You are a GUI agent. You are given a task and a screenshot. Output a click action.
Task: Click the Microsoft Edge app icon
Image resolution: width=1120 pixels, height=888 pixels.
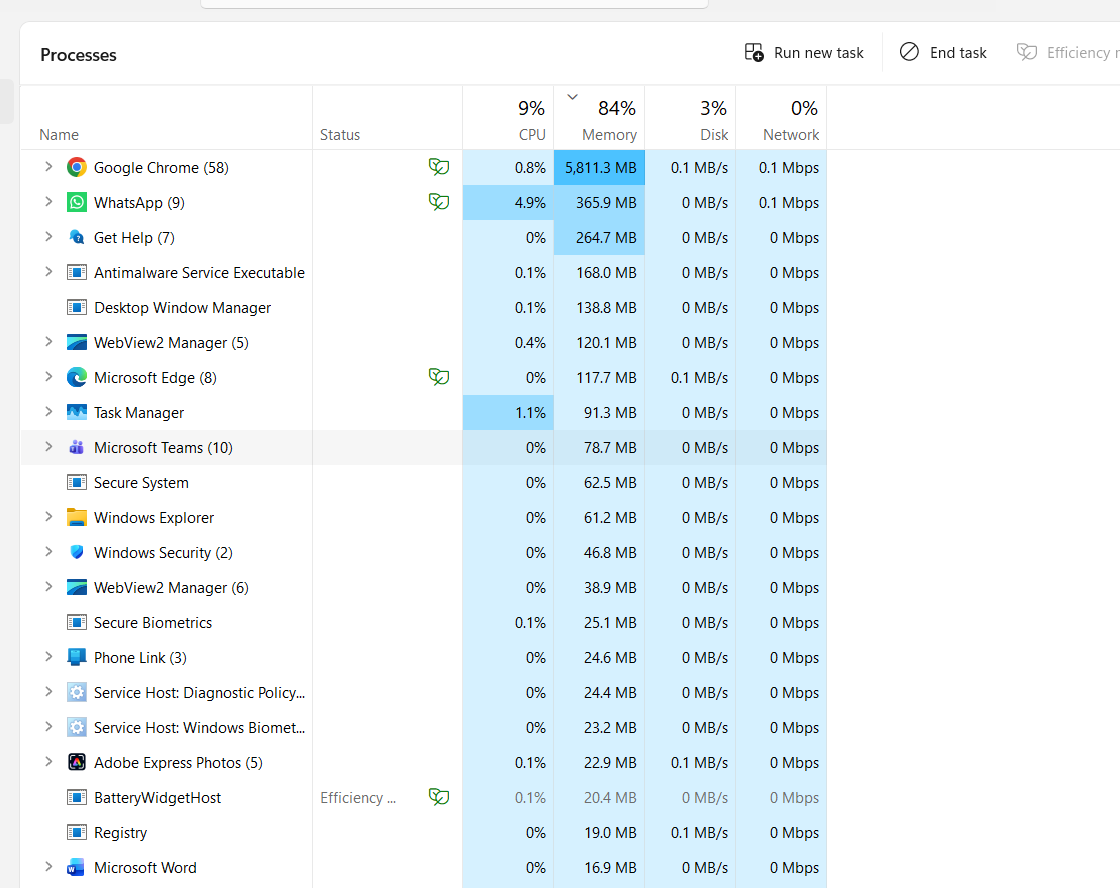(x=76, y=377)
